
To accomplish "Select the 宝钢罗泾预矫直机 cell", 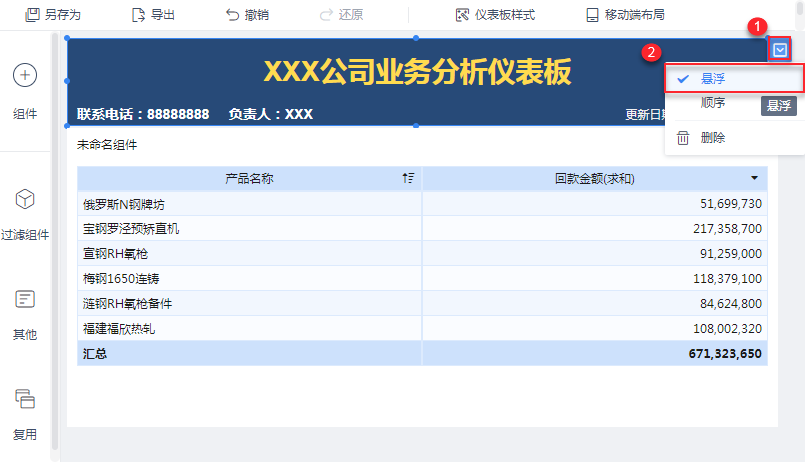I will tap(250, 228).
